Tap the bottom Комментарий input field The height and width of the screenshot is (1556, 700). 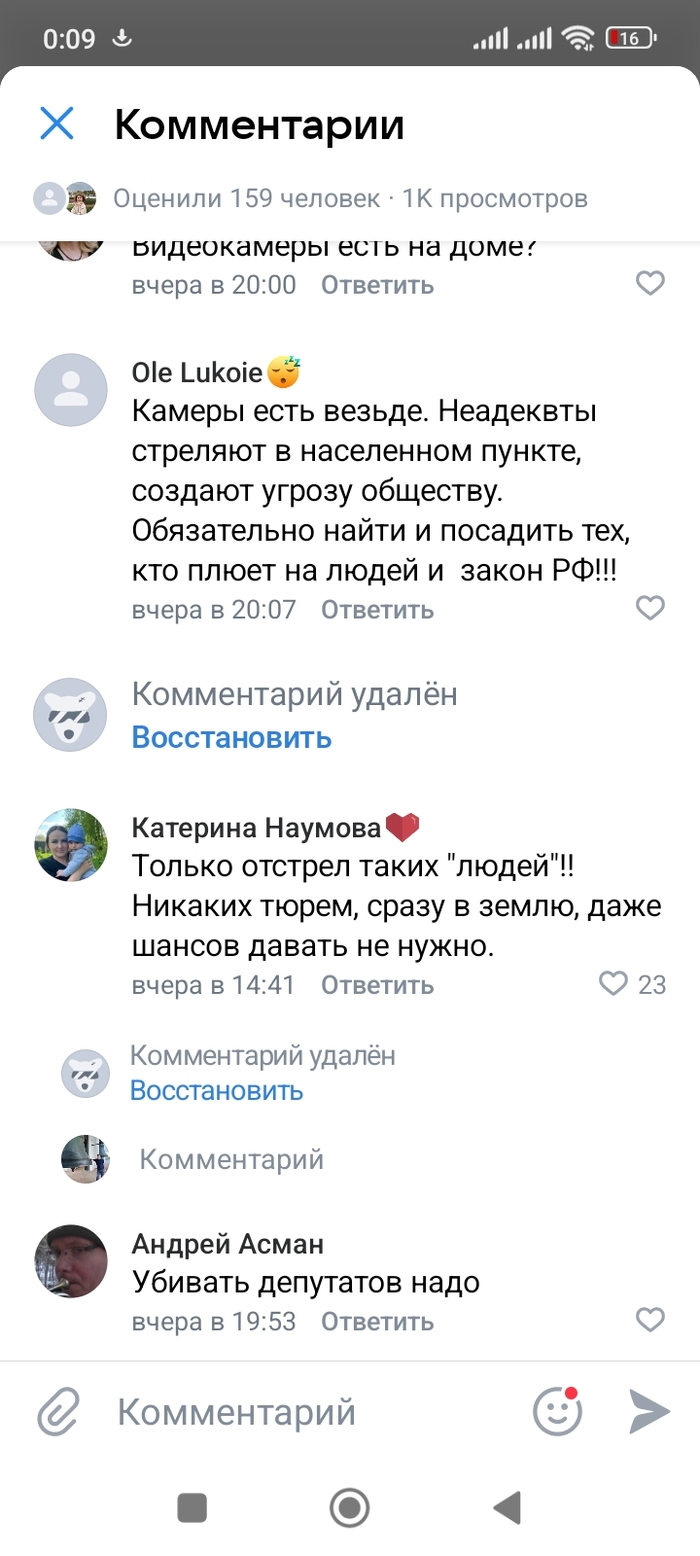pyautogui.click(x=300, y=1412)
